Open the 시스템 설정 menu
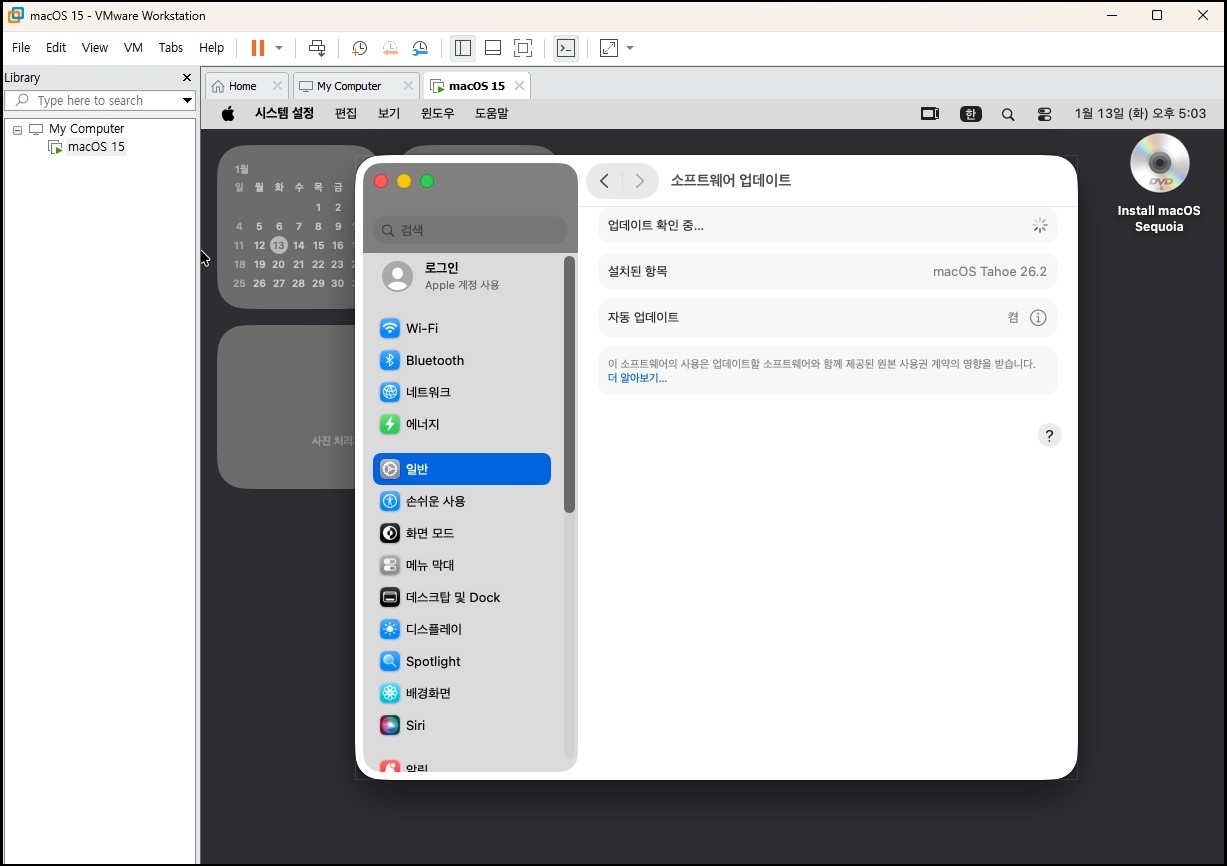Image resolution: width=1227 pixels, height=866 pixels. [x=284, y=114]
